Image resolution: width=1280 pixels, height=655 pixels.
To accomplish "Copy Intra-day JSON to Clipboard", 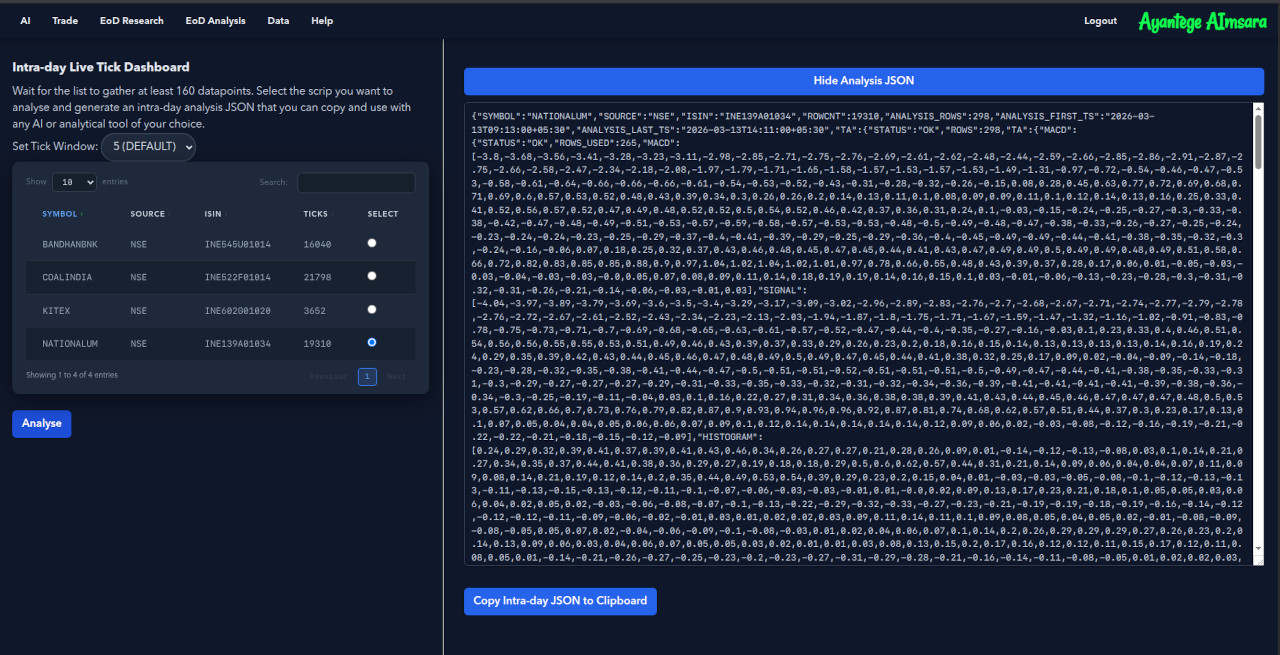I will [x=560, y=601].
